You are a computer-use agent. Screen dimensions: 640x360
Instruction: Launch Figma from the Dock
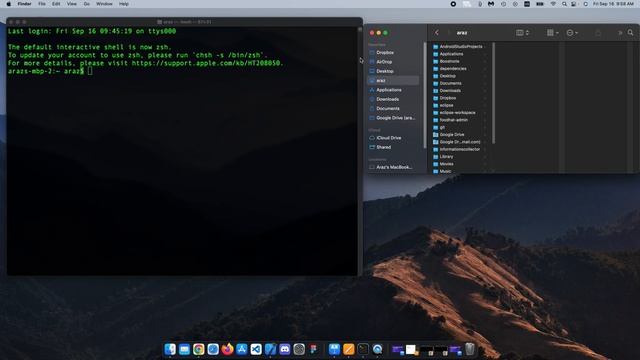click(x=313, y=349)
